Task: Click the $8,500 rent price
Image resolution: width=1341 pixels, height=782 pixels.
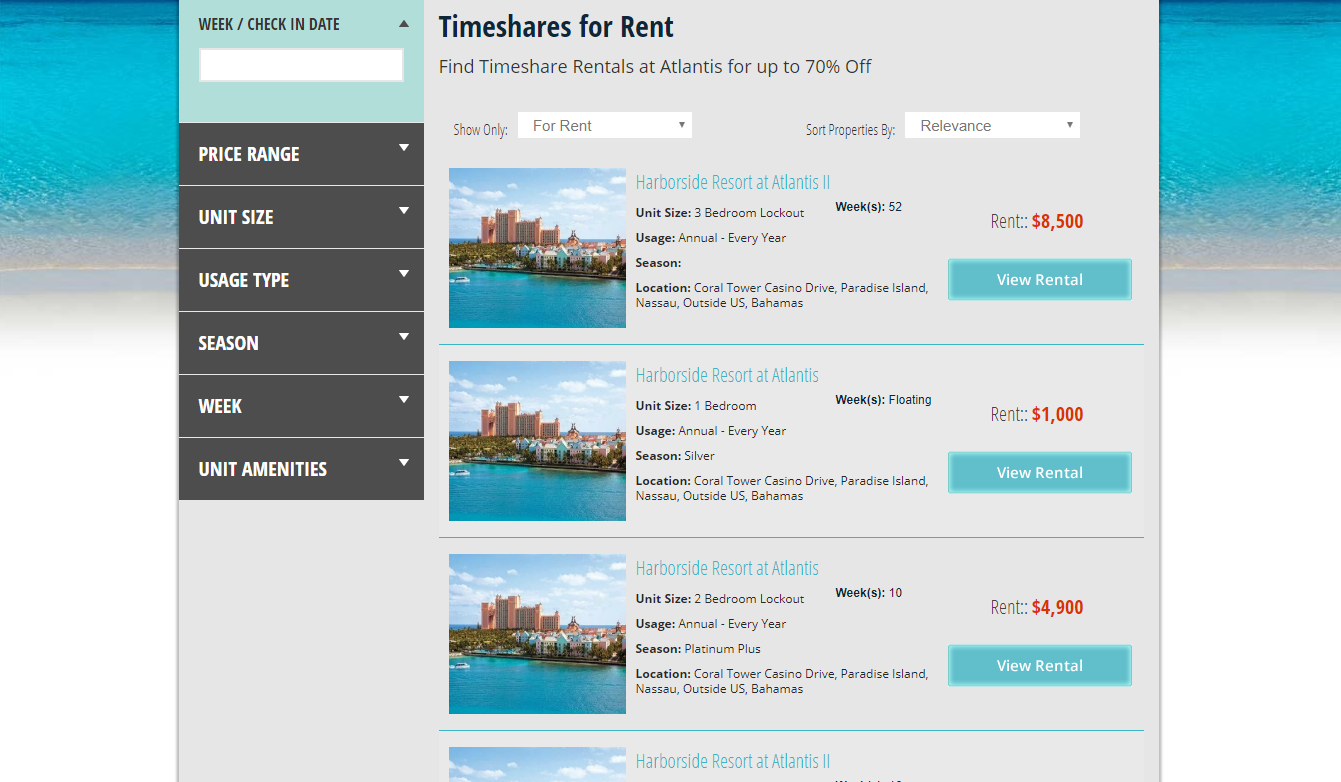Action: pos(1057,221)
